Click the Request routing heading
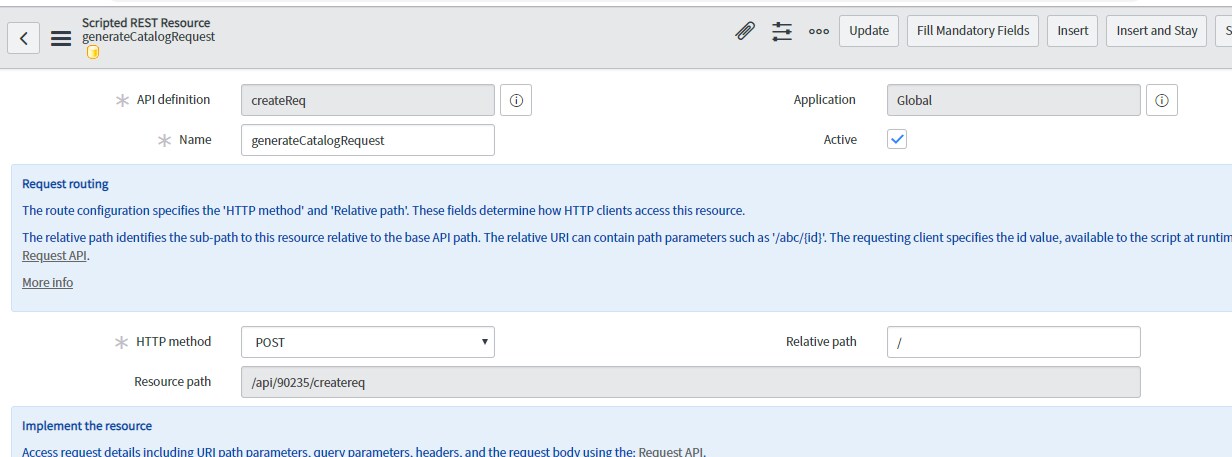The image size is (1232, 457). pyautogui.click(x=65, y=184)
